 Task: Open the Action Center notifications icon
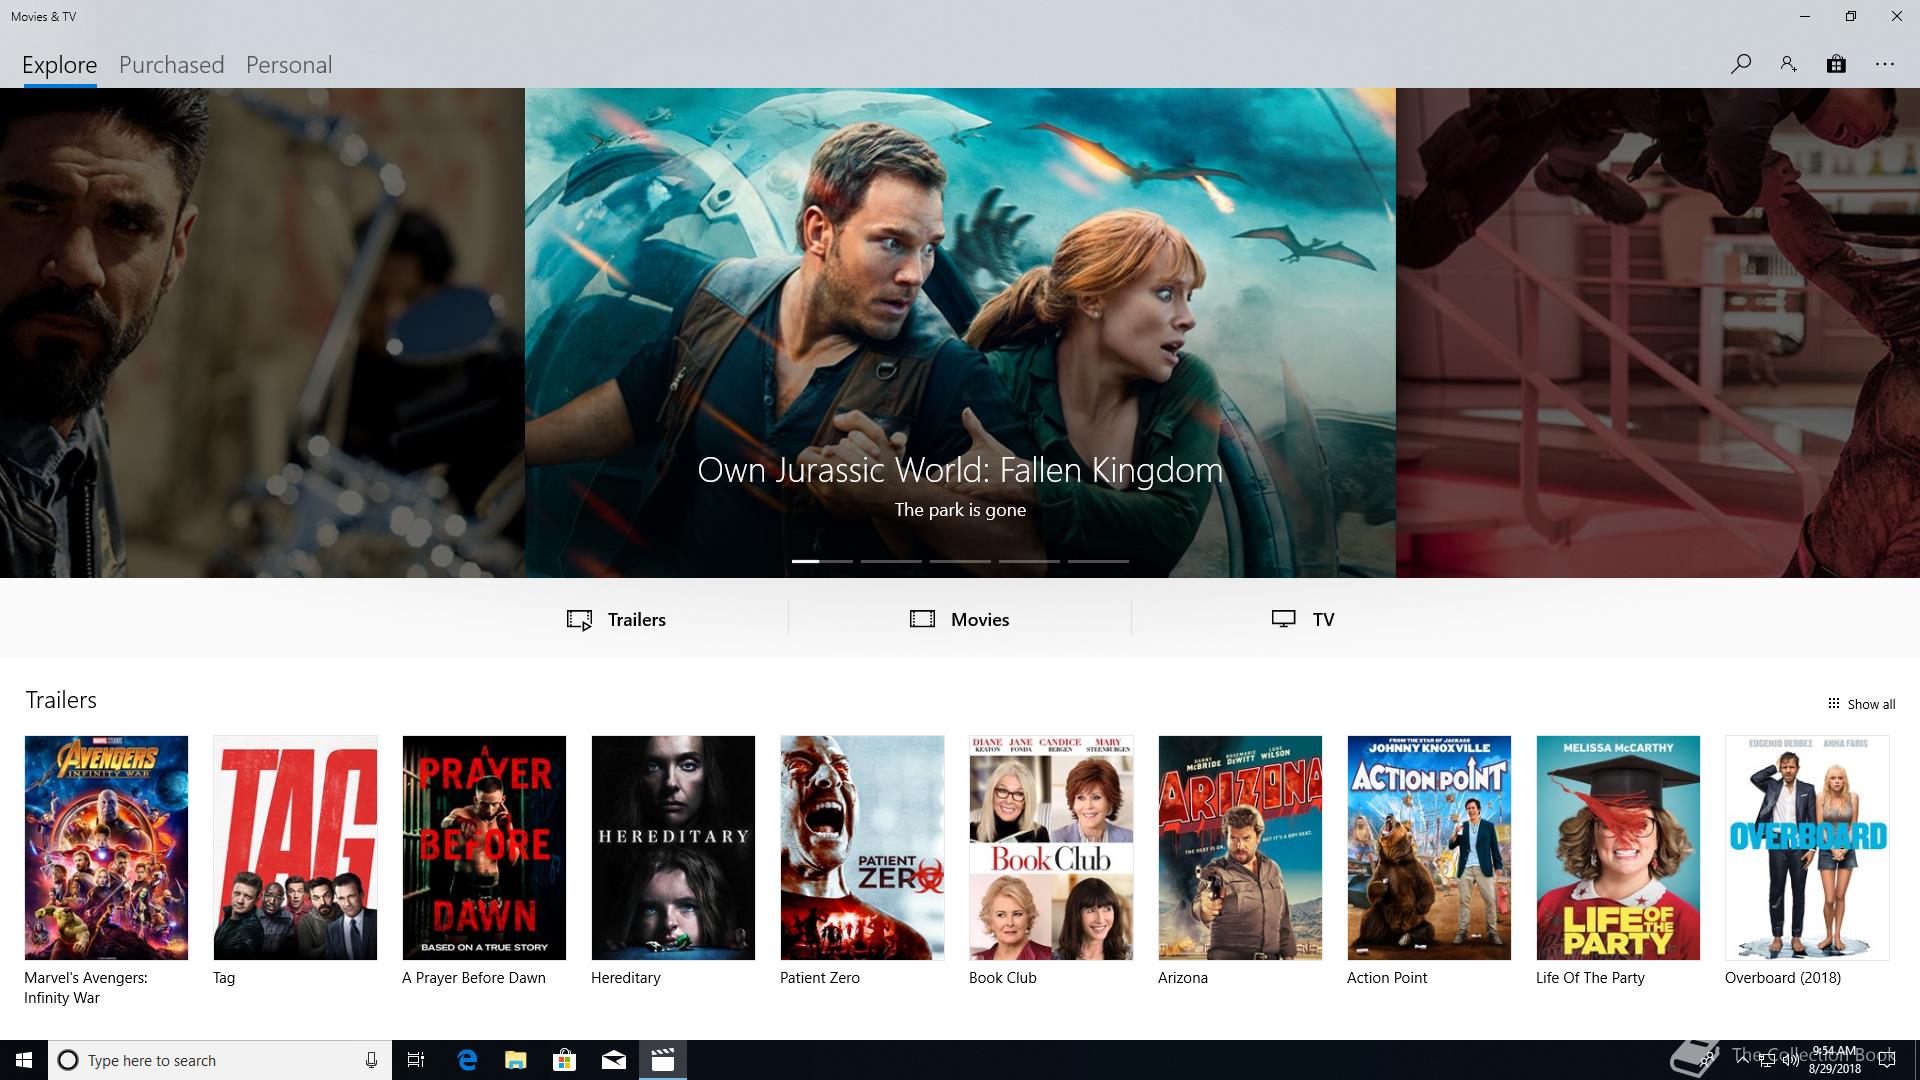coord(1887,1060)
